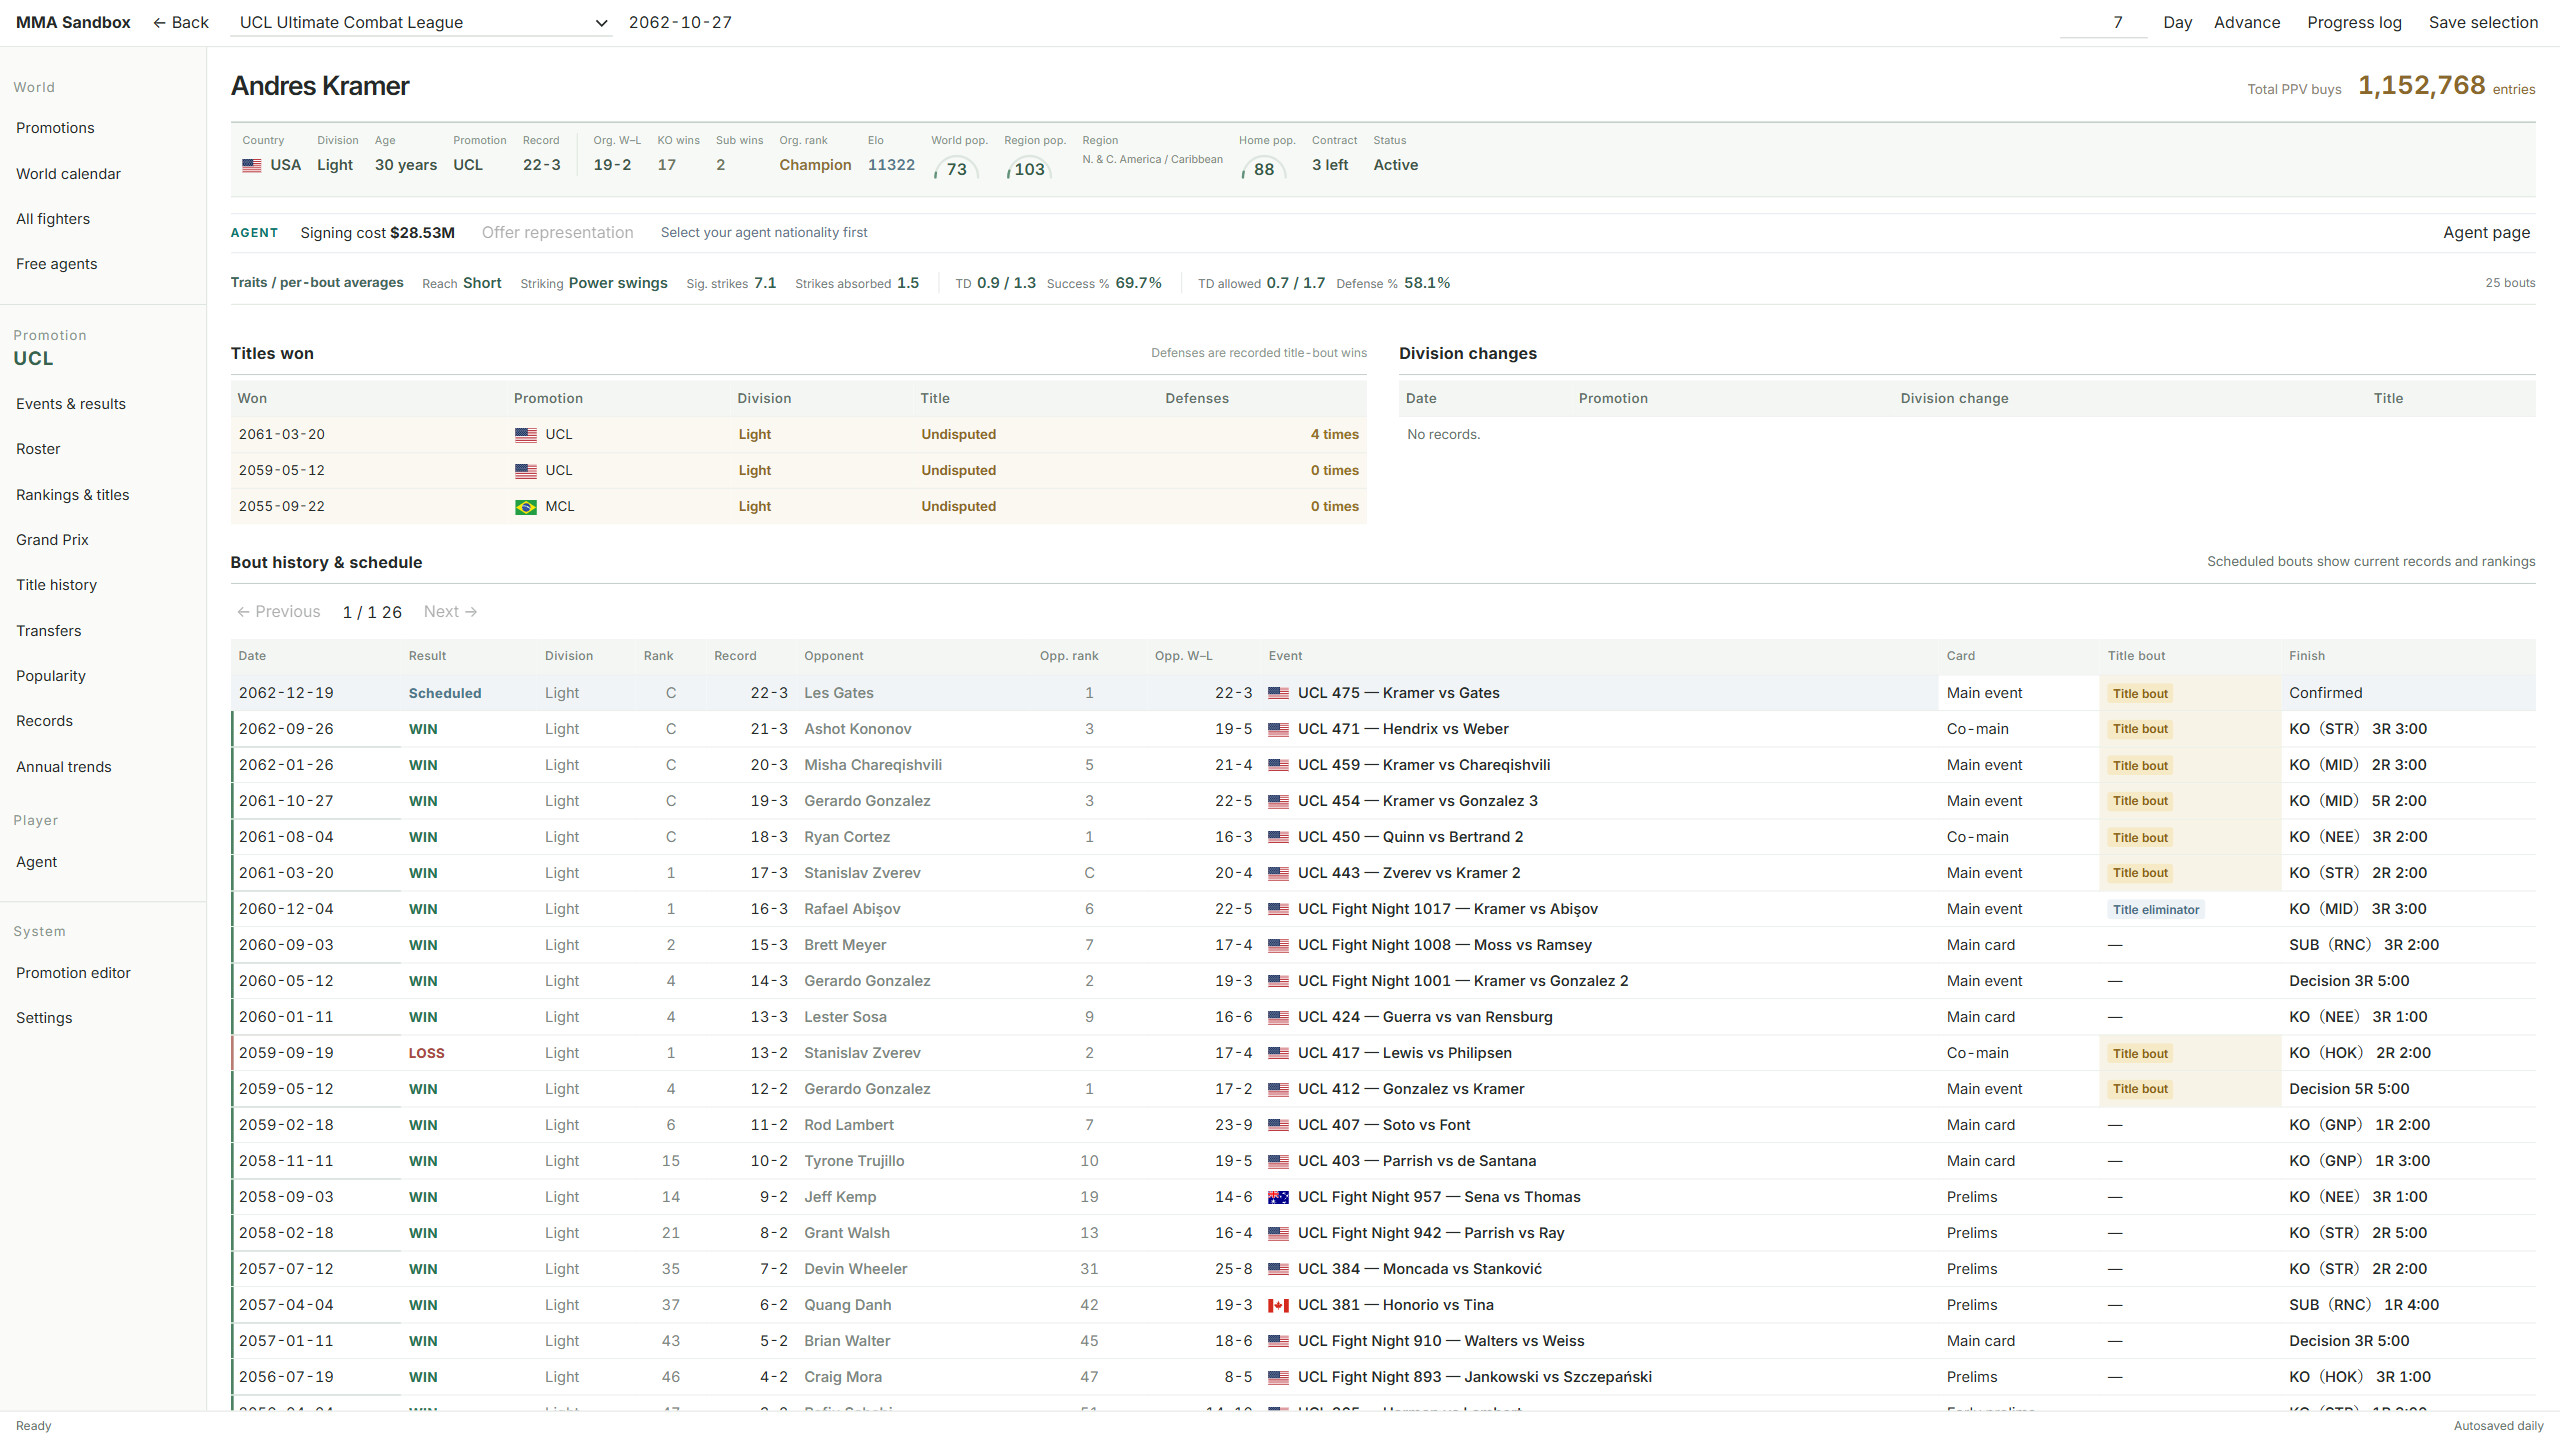Open Settings

click(x=44, y=1018)
